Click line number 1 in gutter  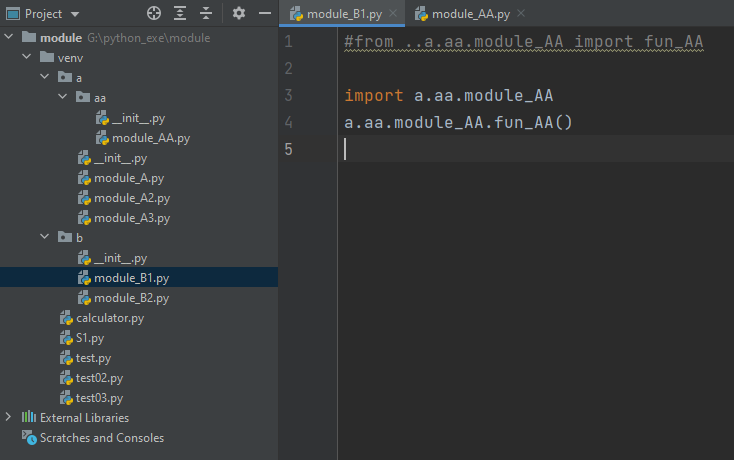(x=288, y=42)
